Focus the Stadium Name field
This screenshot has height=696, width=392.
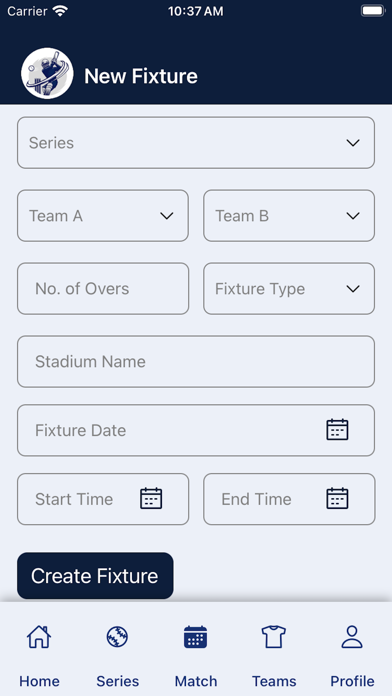(196, 361)
